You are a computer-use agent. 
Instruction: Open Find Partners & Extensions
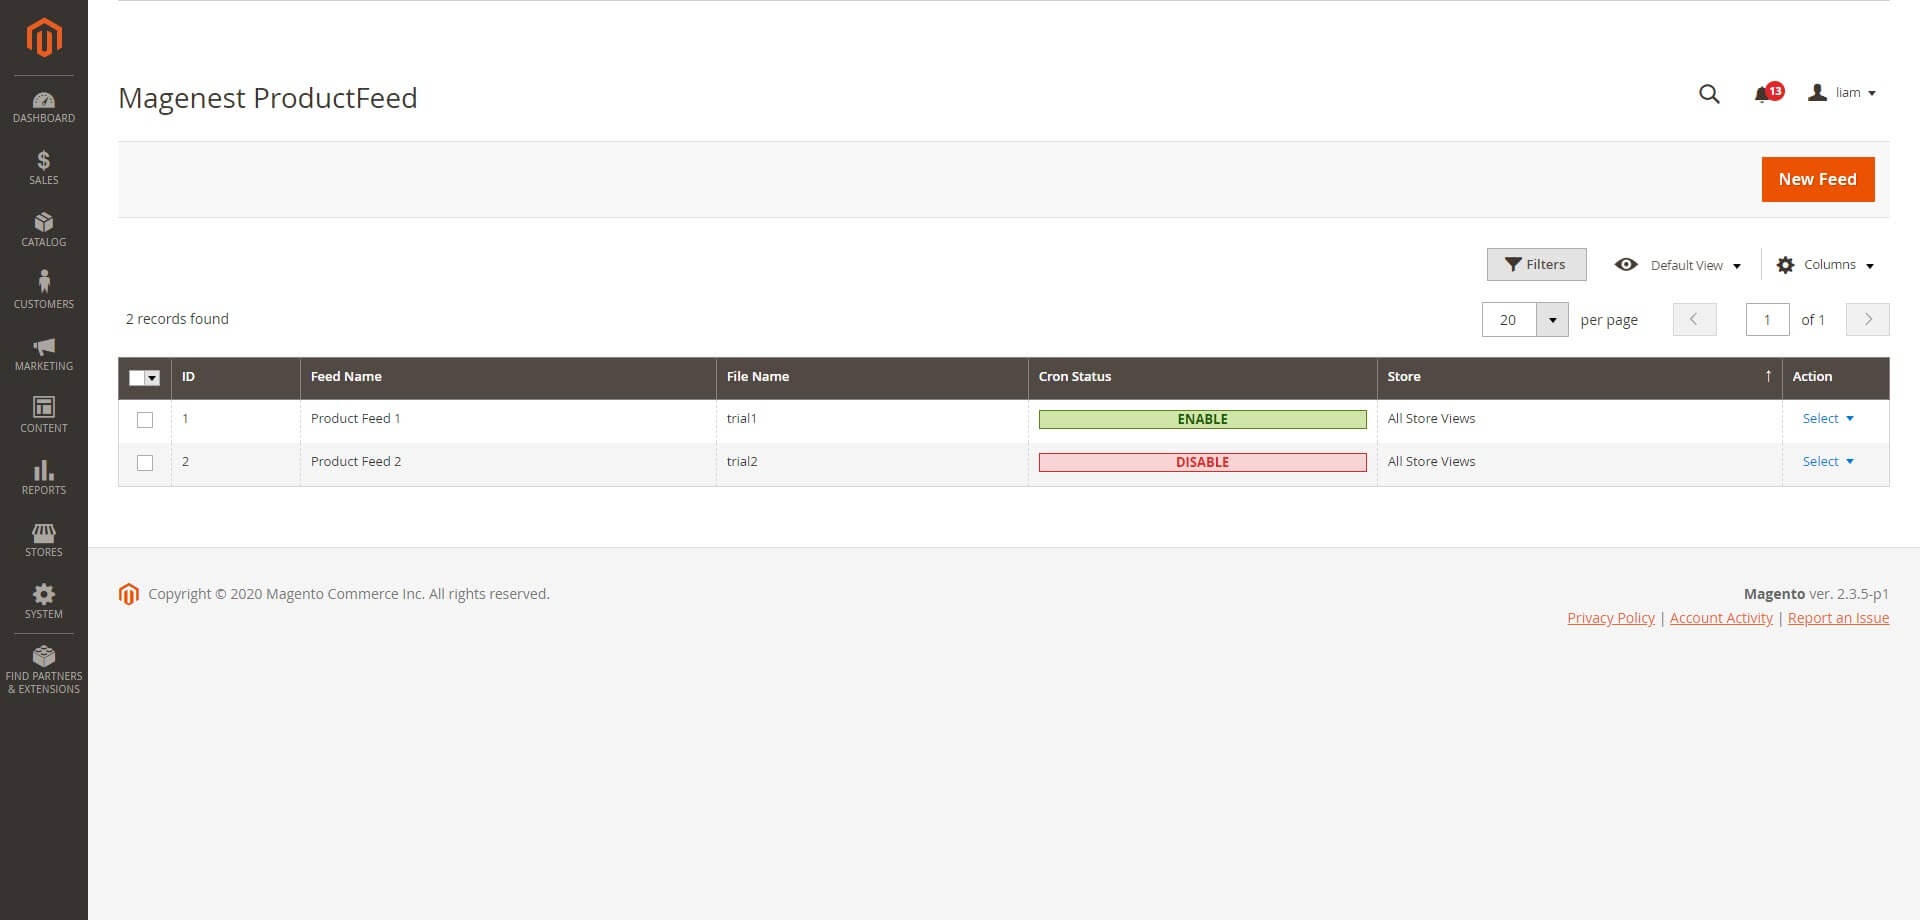point(44,670)
